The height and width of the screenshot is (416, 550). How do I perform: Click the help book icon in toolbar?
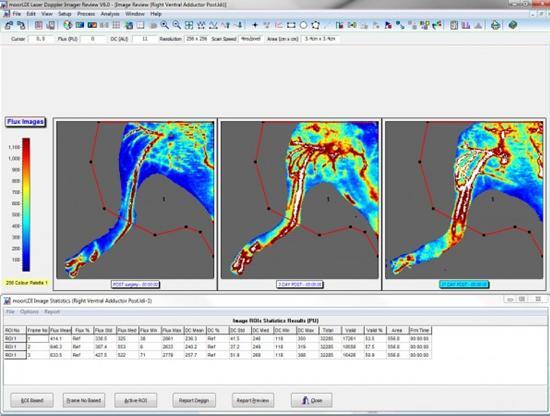pos(513,25)
